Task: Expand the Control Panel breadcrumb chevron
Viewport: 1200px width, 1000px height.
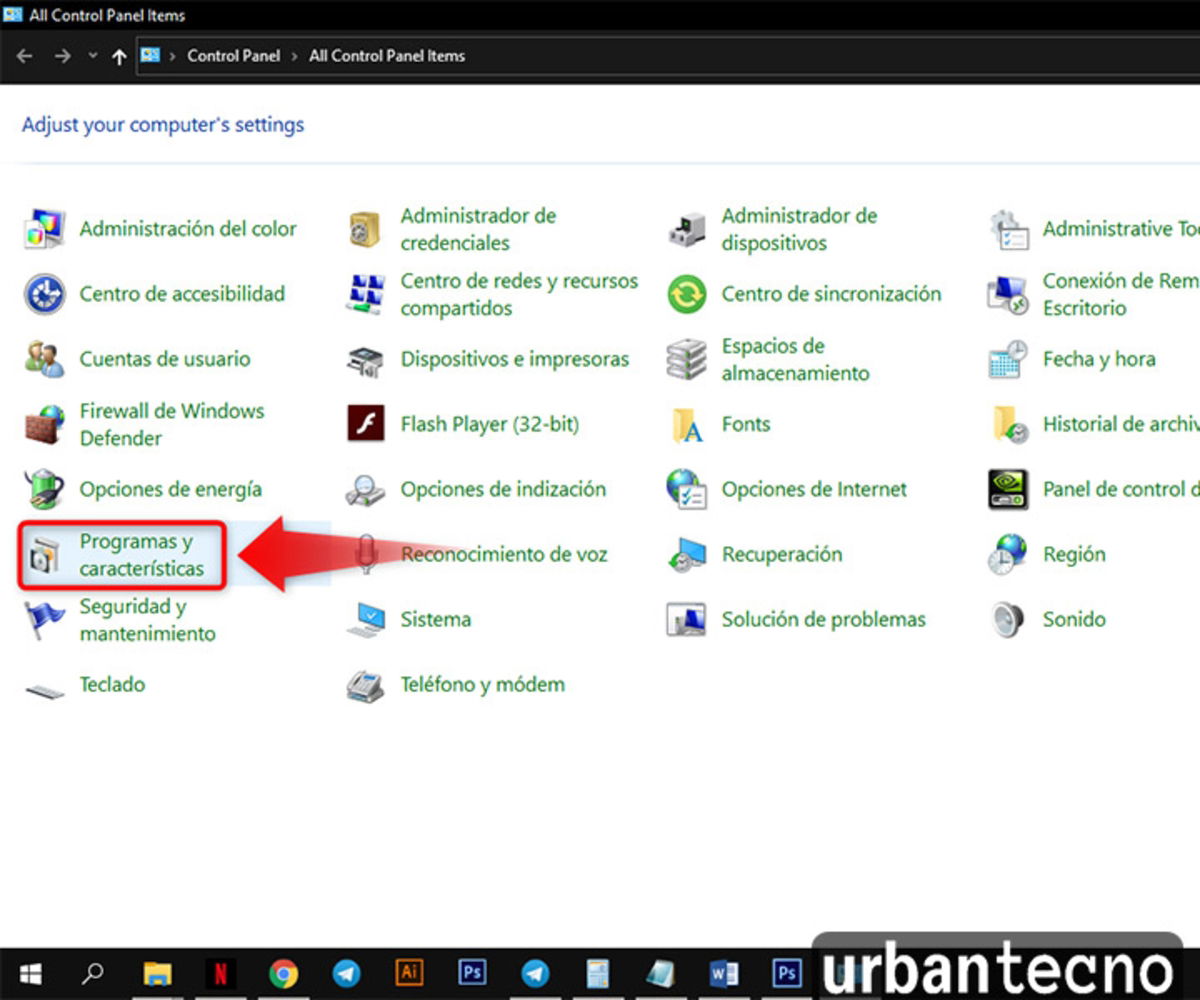Action: tap(295, 56)
